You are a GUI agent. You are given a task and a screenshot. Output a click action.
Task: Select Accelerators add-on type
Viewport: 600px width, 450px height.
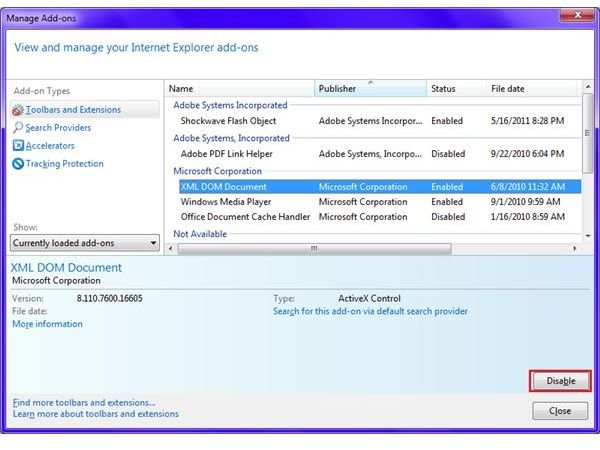pos(50,146)
